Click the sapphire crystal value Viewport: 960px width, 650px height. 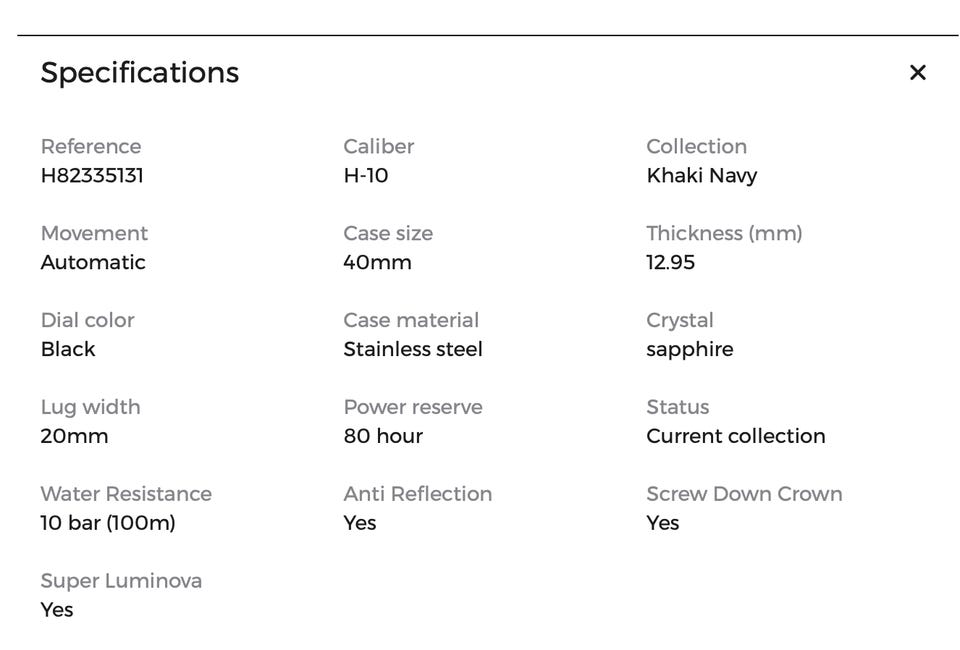[x=689, y=350]
